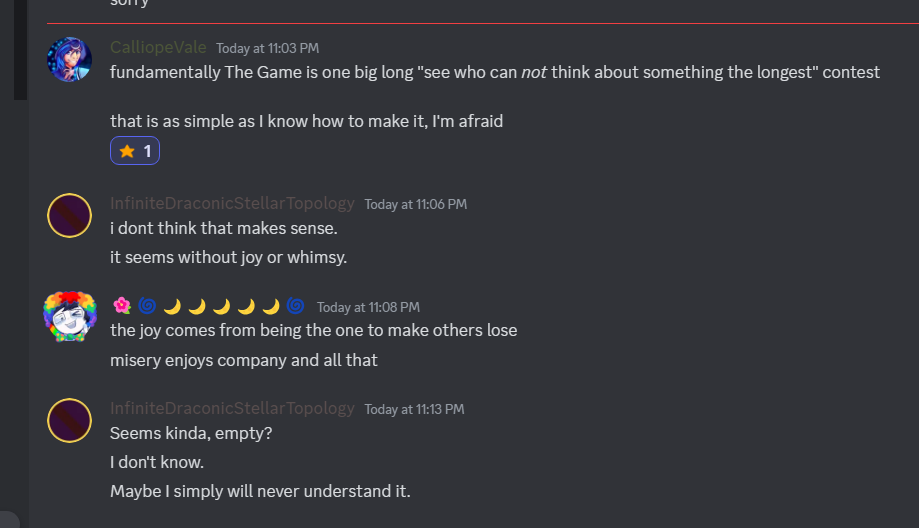The height and width of the screenshot is (528, 919).
Task: Select the "that is as simple as I know" message
Action: [x=306, y=121]
